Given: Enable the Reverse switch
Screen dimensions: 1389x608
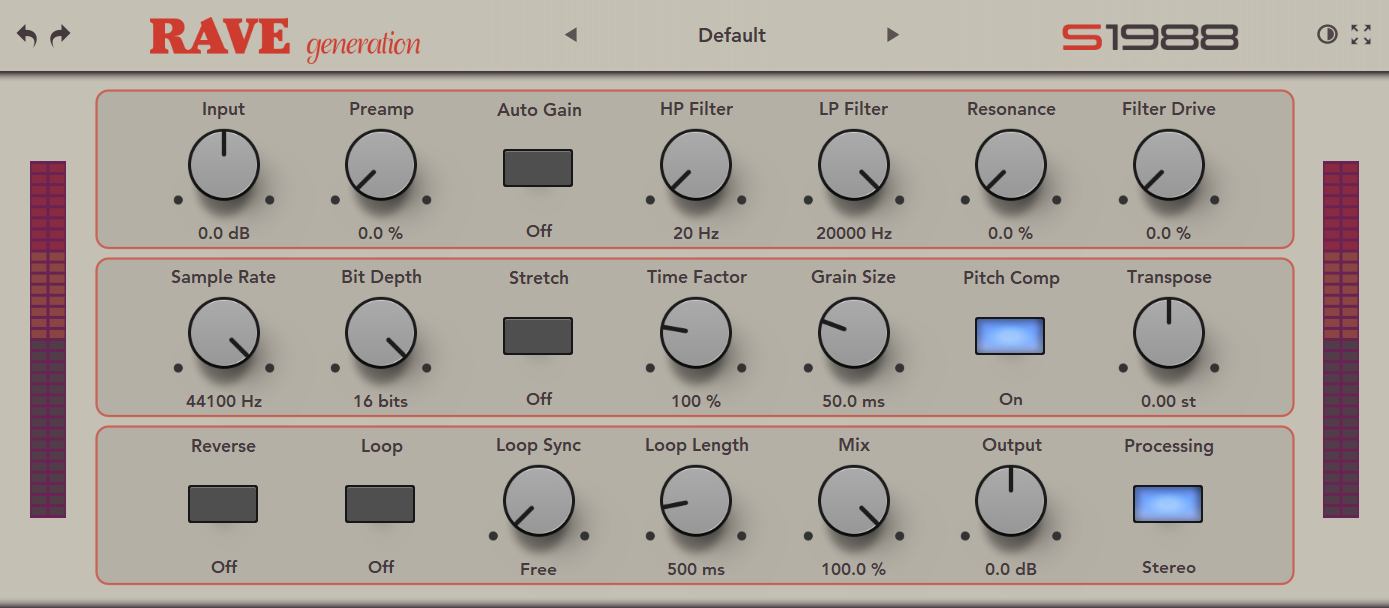Looking at the screenshot, I should pyautogui.click(x=223, y=504).
